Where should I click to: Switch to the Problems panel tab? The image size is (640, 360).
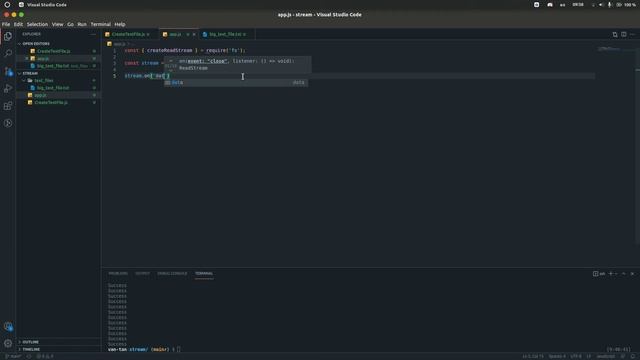coord(118,273)
